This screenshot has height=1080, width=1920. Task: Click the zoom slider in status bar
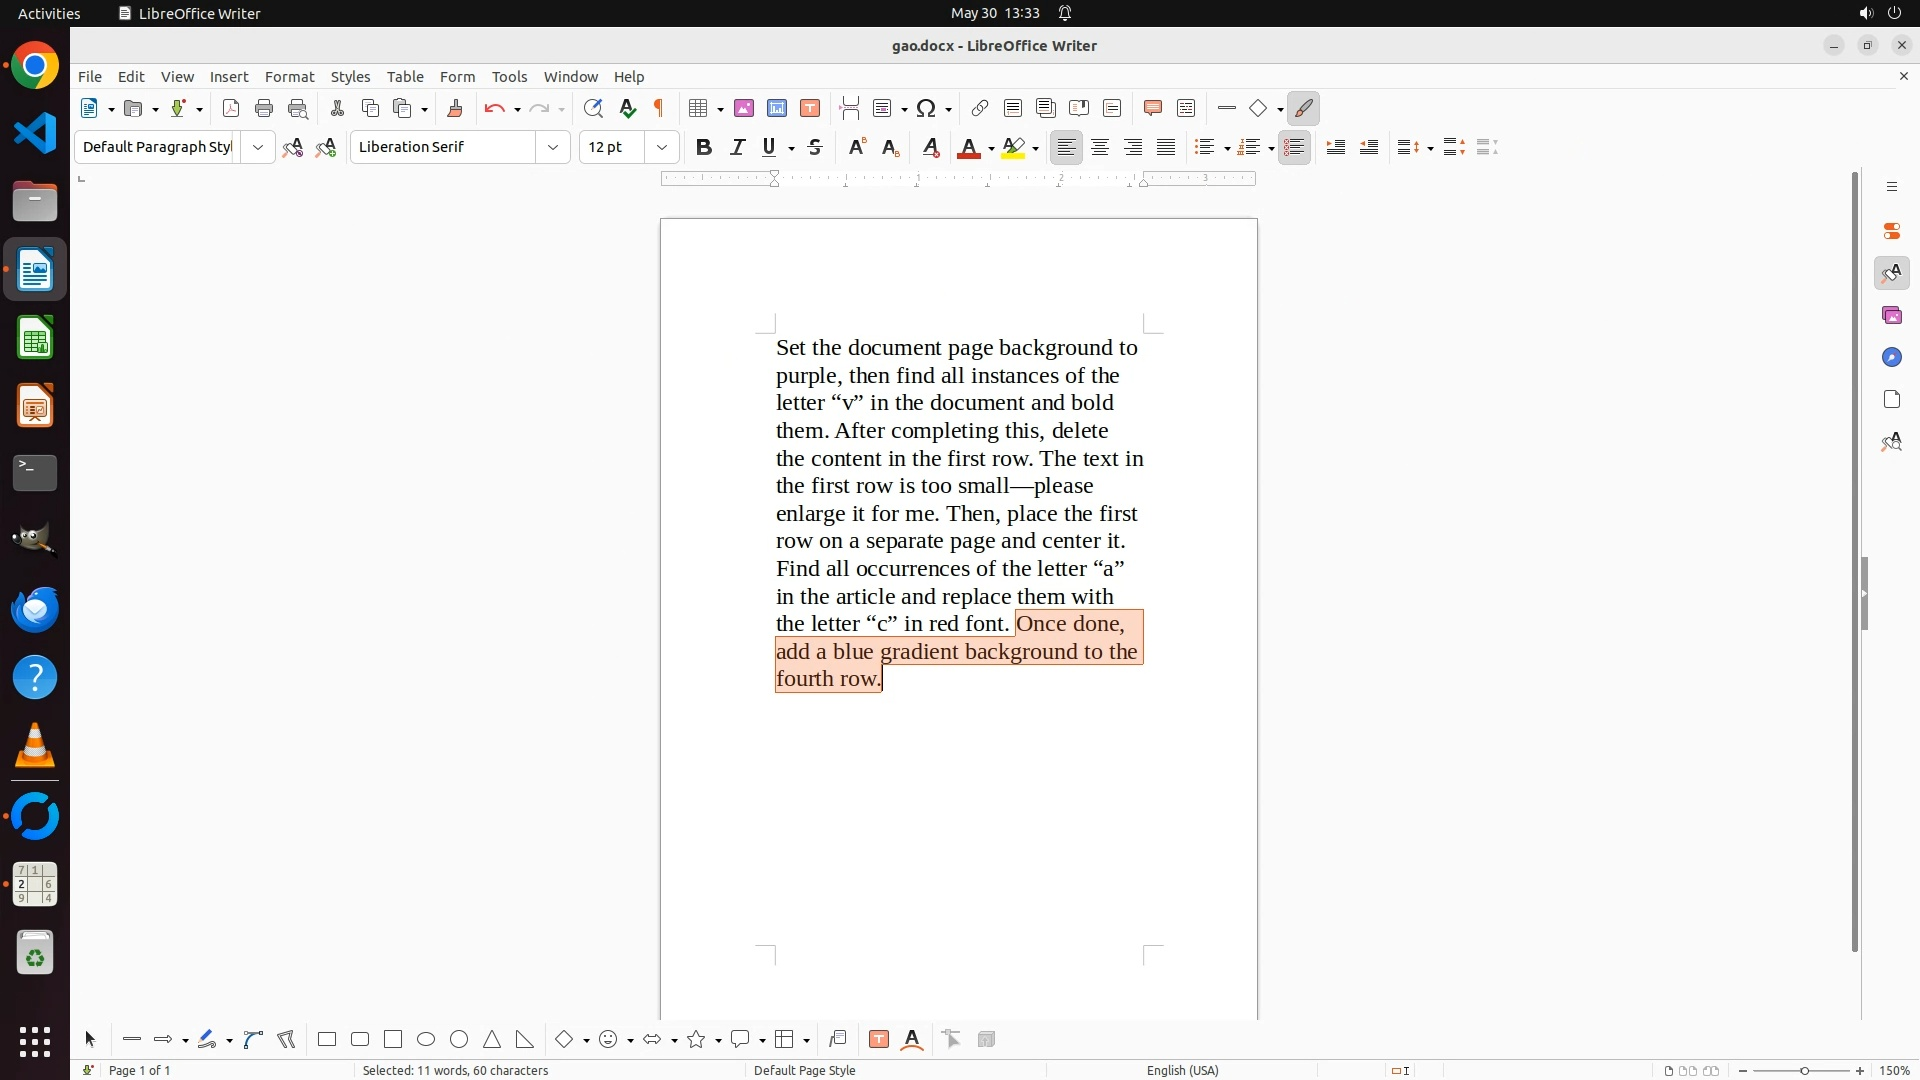1804,1070
